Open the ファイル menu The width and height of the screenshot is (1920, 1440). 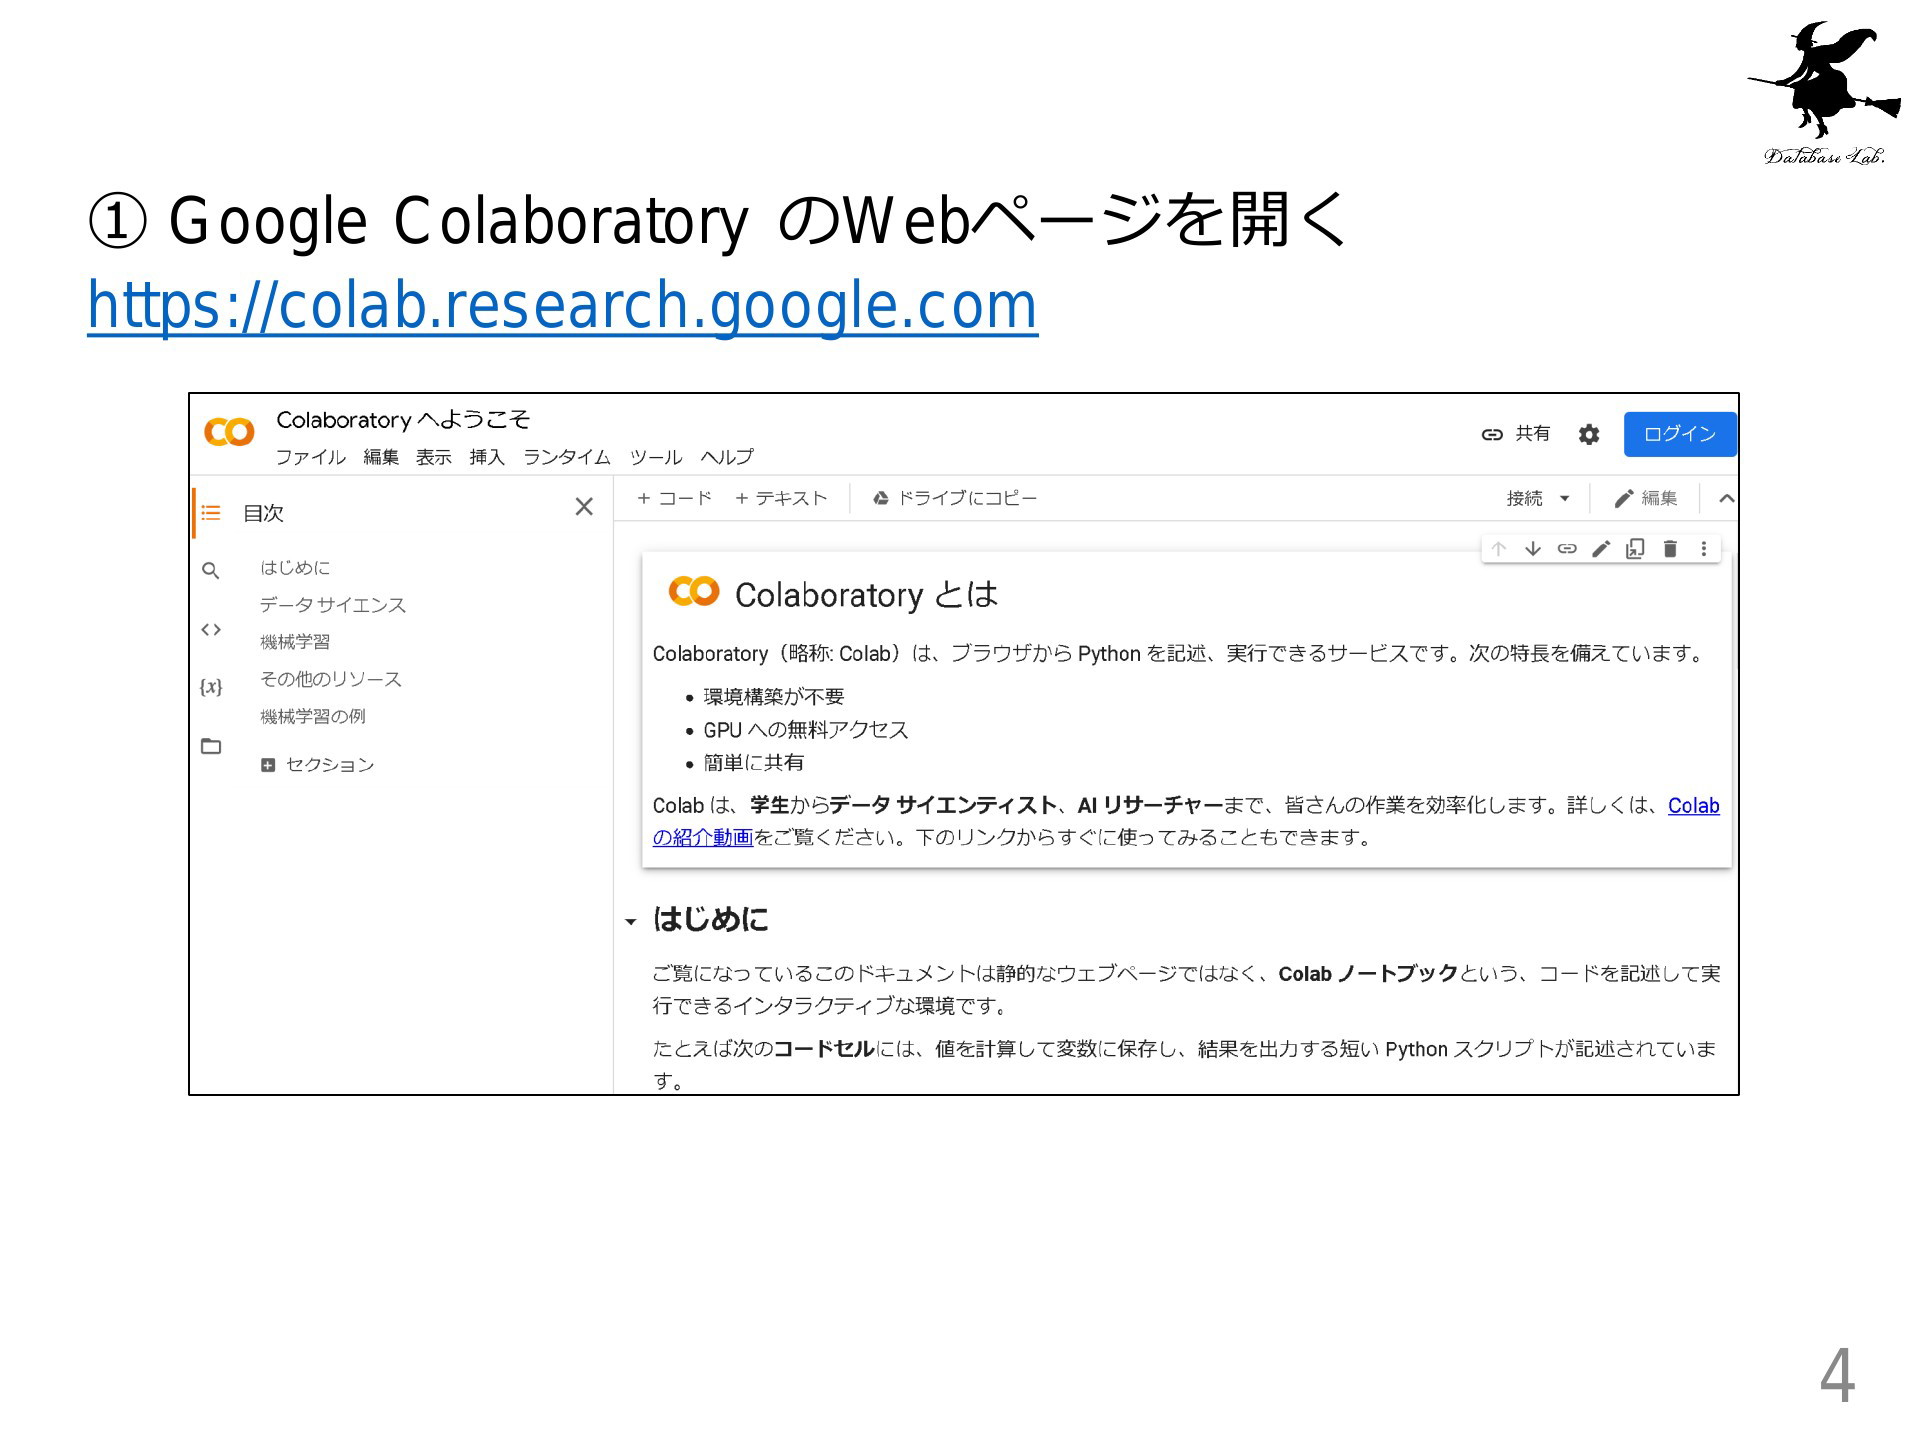[x=310, y=457]
